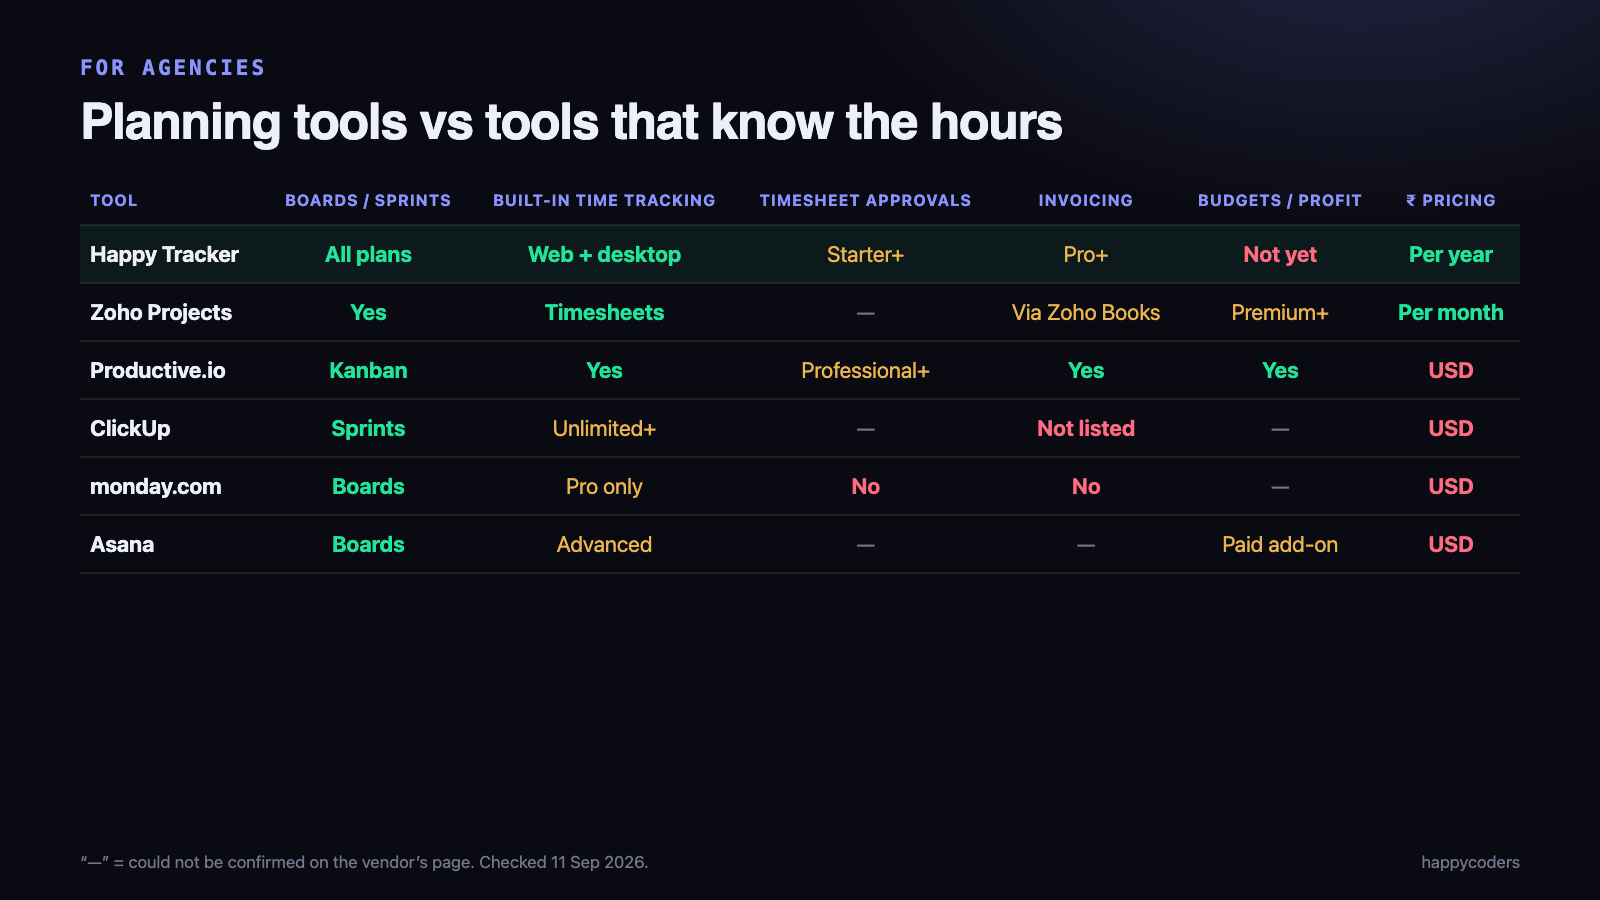The width and height of the screenshot is (1600, 900).
Task: Click the 'happycoders' footer text
Action: pyautogui.click(x=1470, y=862)
